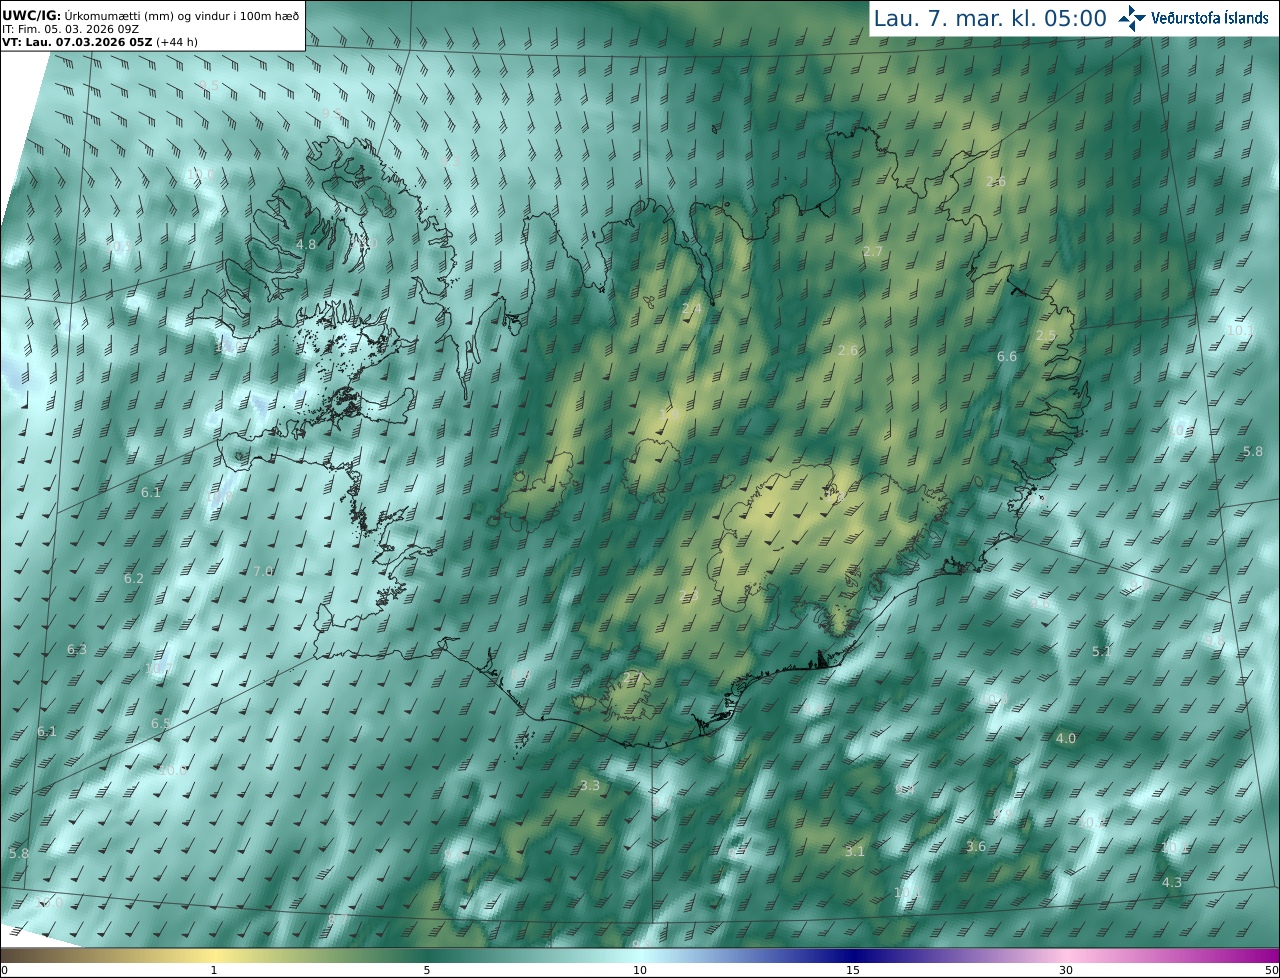This screenshot has width=1280, height=978.
Task: Click the date header "Lau. 7. mar. kl. 05:00"
Action: point(990,18)
